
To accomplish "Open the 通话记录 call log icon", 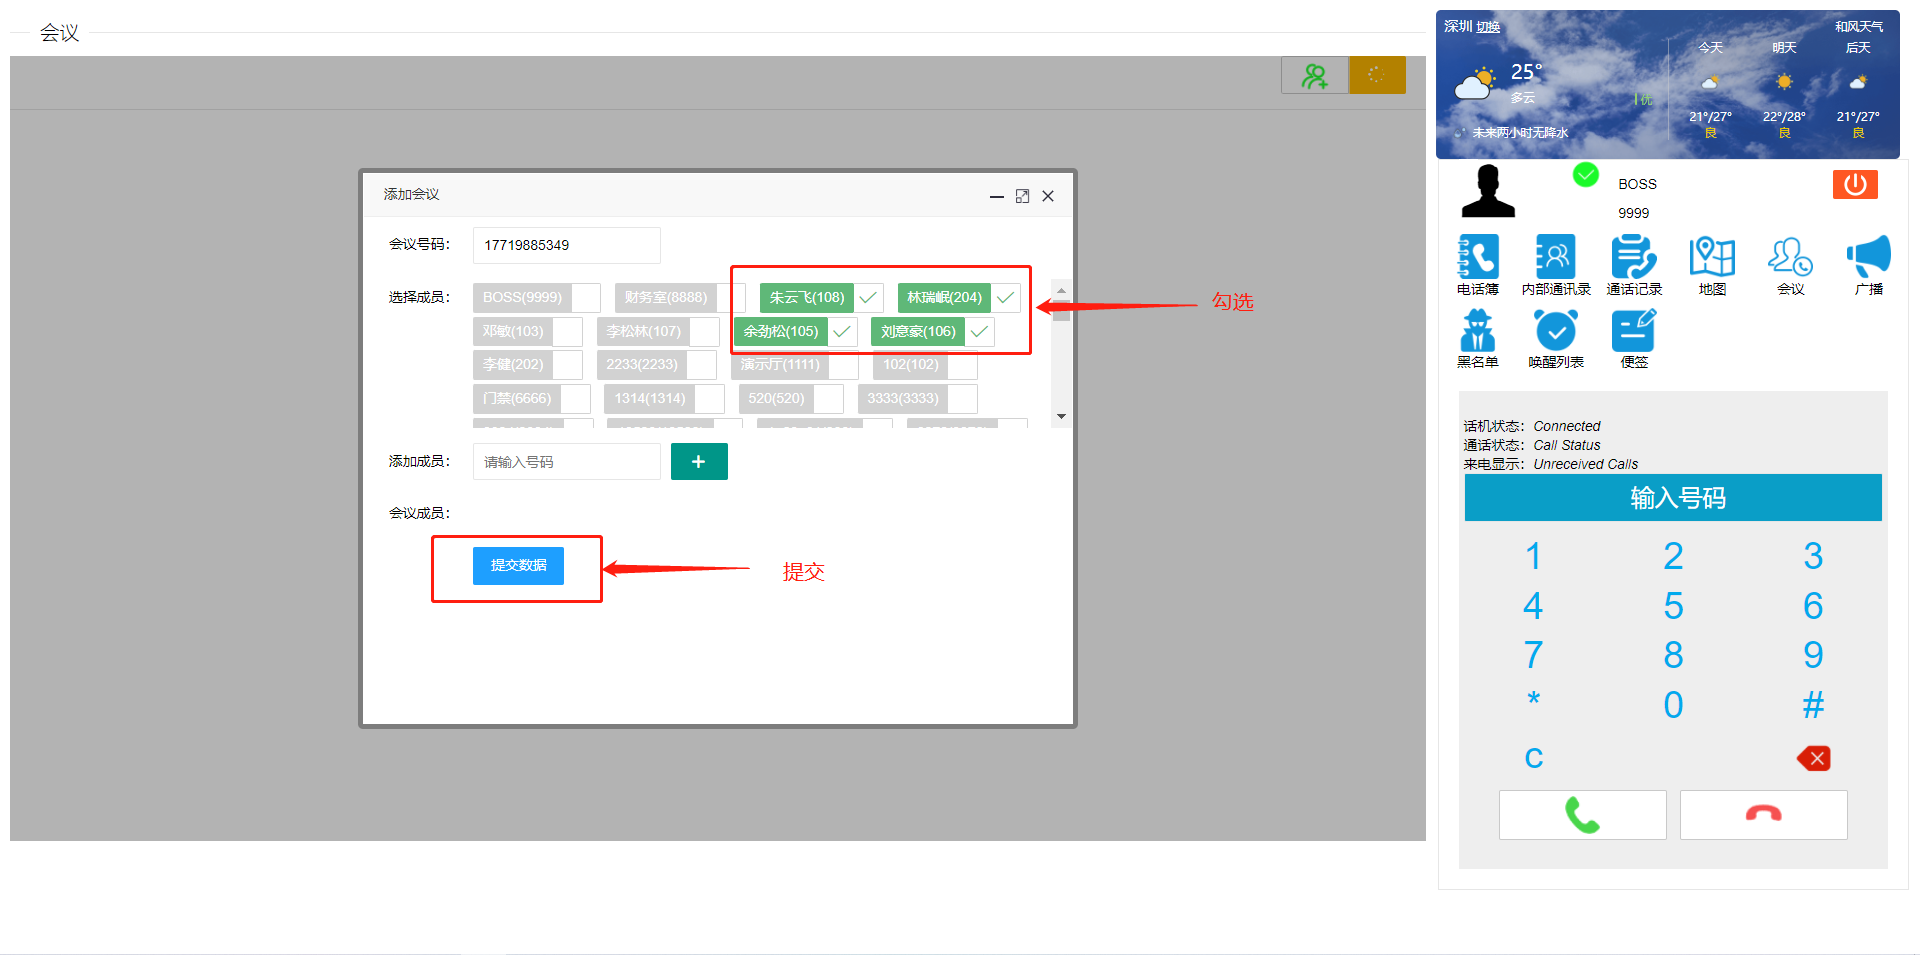I will 1633,258.
